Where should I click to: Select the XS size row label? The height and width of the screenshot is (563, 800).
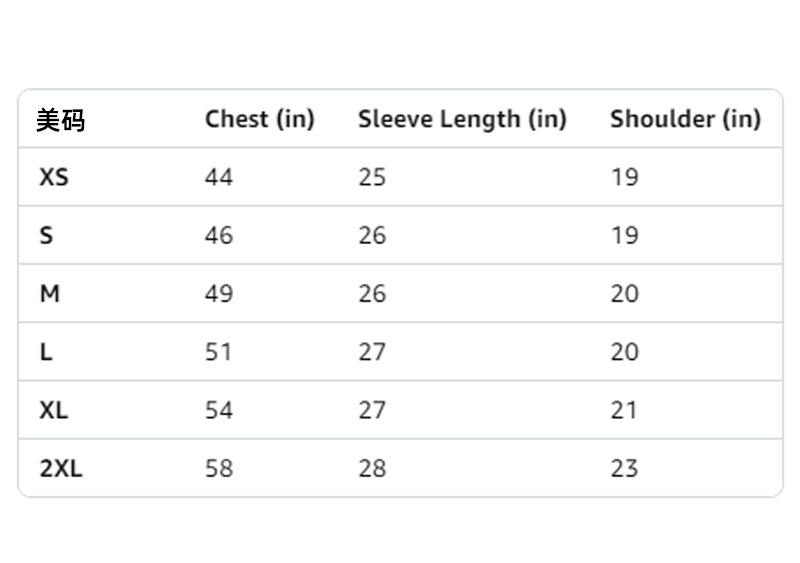pos(54,178)
